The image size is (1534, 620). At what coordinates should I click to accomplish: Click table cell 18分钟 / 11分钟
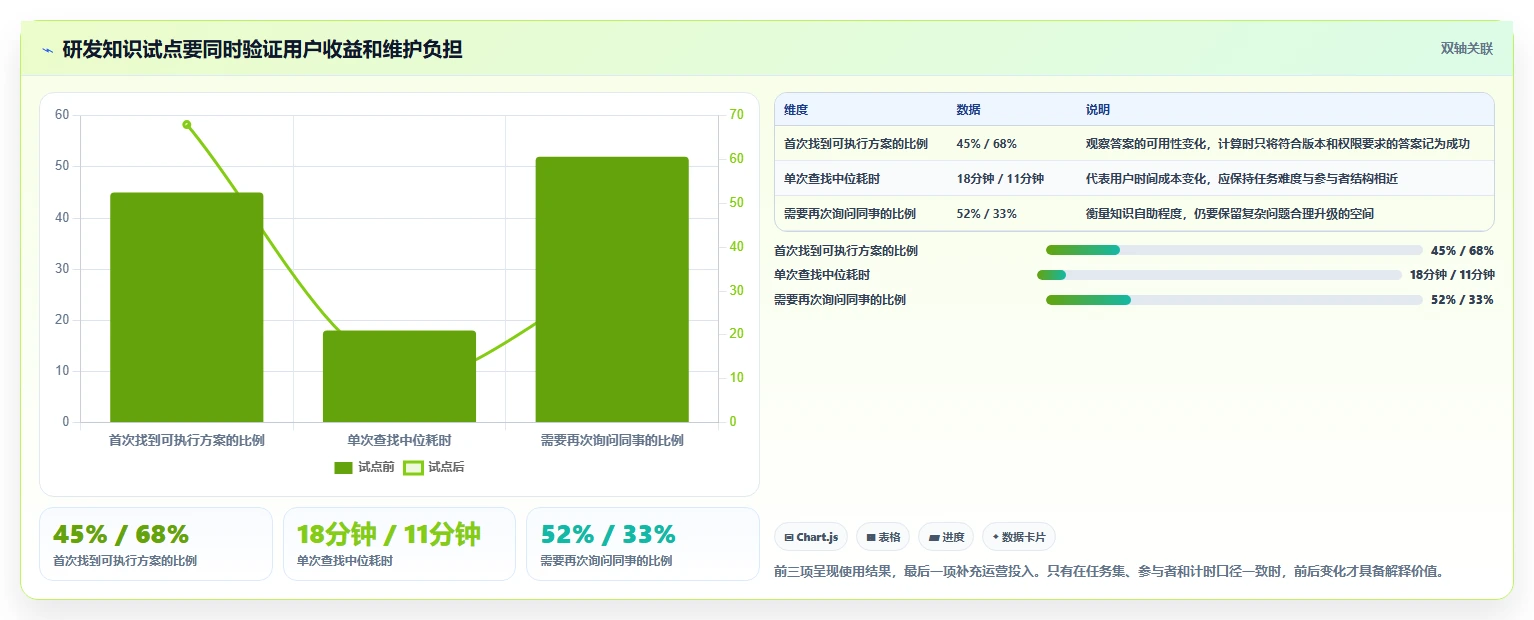coord(1000,179)
